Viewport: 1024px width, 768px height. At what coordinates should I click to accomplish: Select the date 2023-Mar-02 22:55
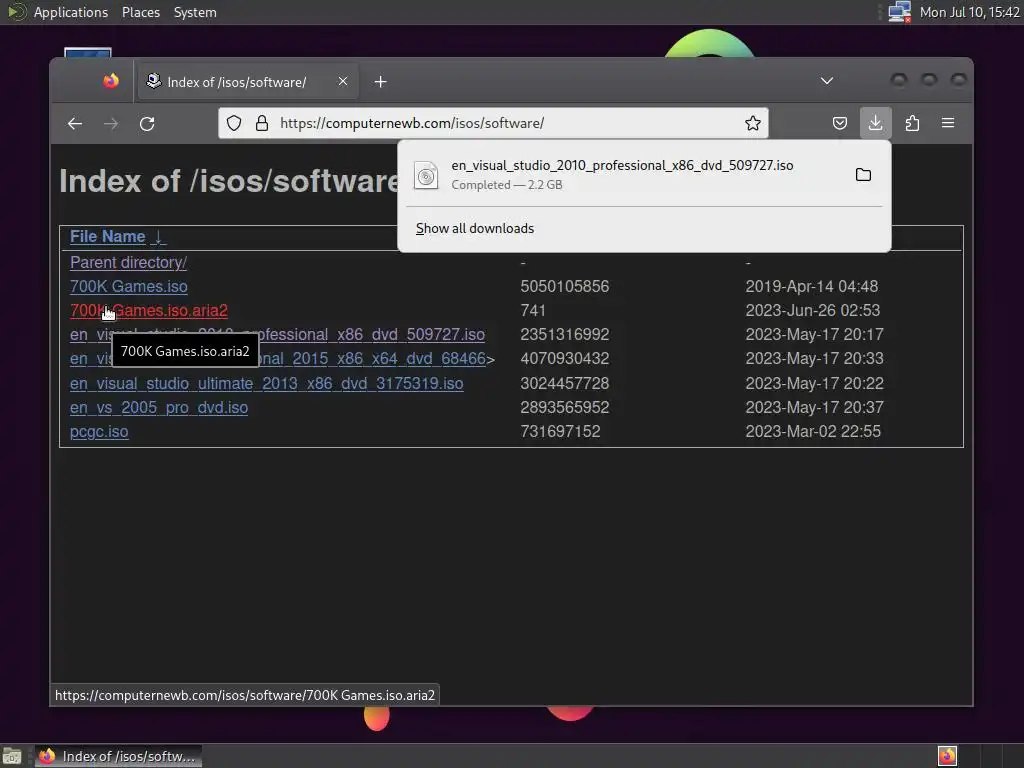click(x=812, y=432)
